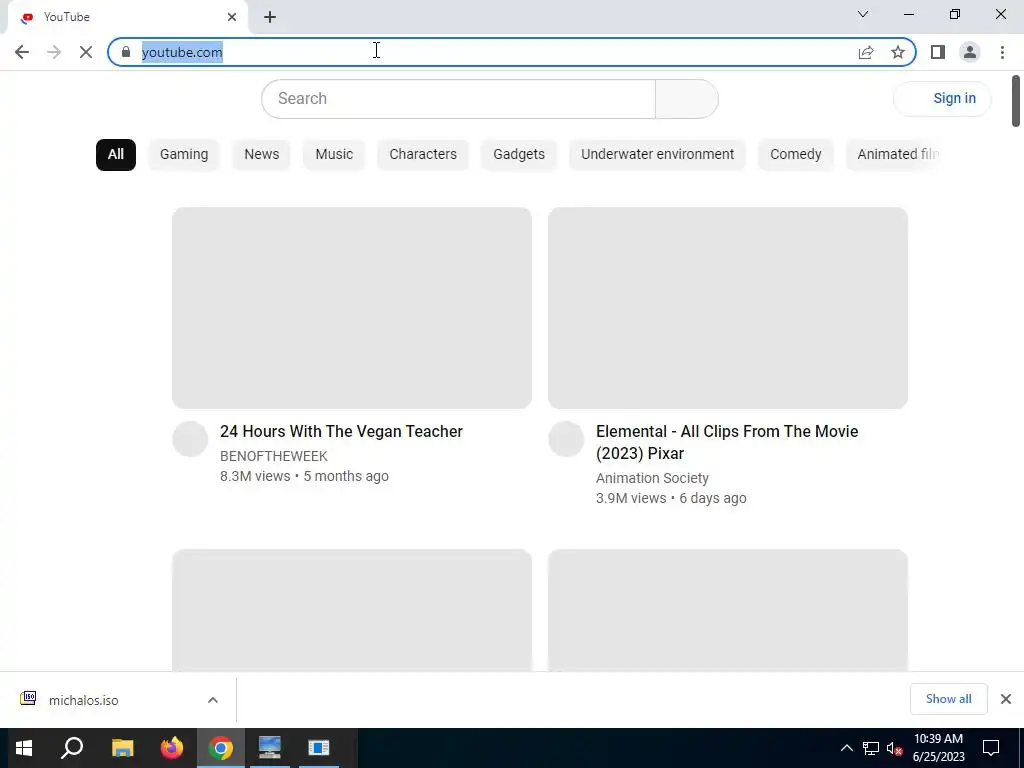Show all downloads
1024x768 pixels.
(x=948, y=699)
